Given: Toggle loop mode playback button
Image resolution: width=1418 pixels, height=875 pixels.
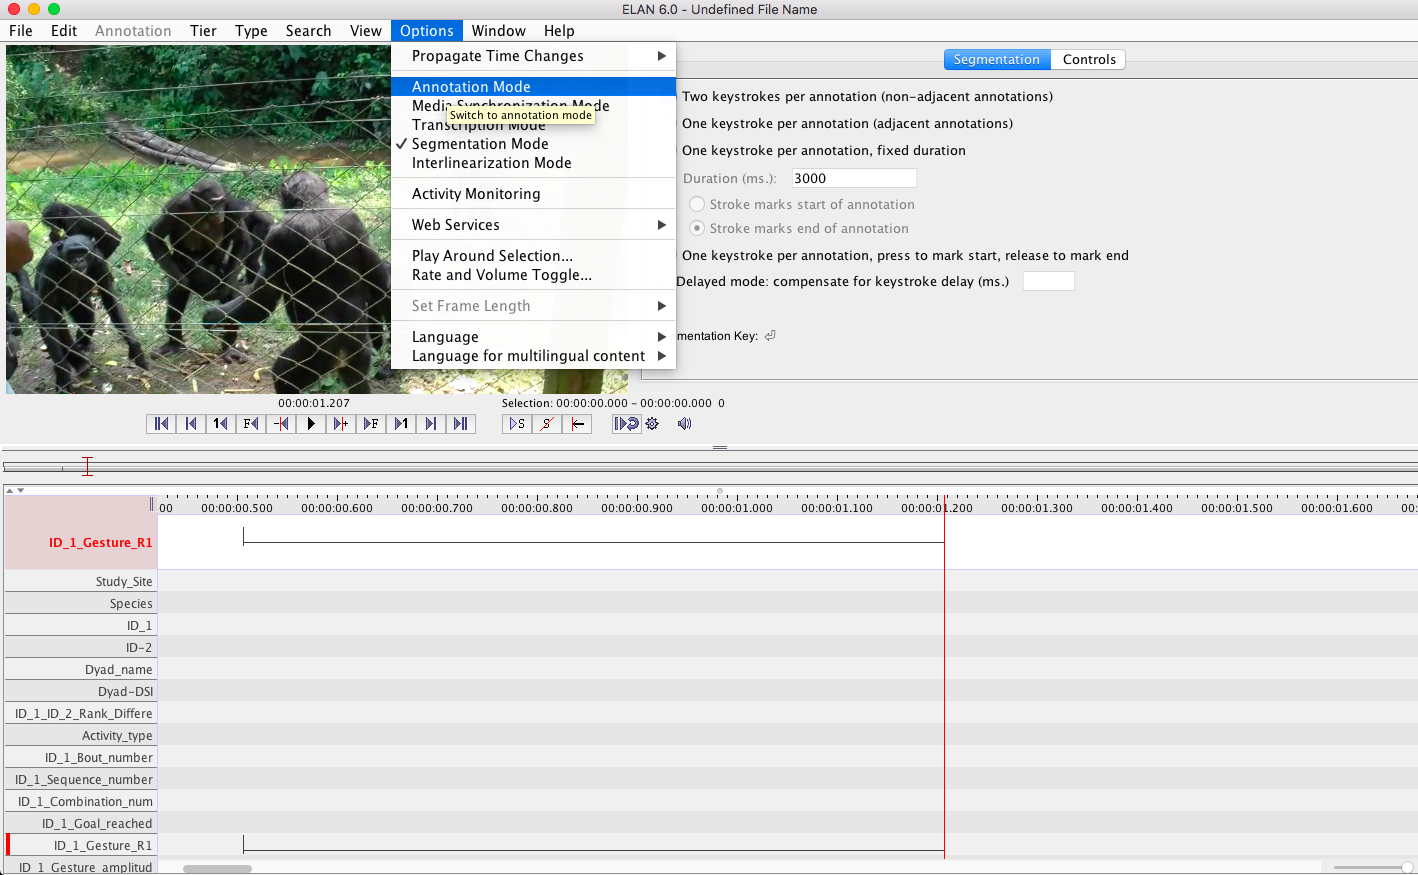Looking at the screenshot, I should click(x=627, y=424).
